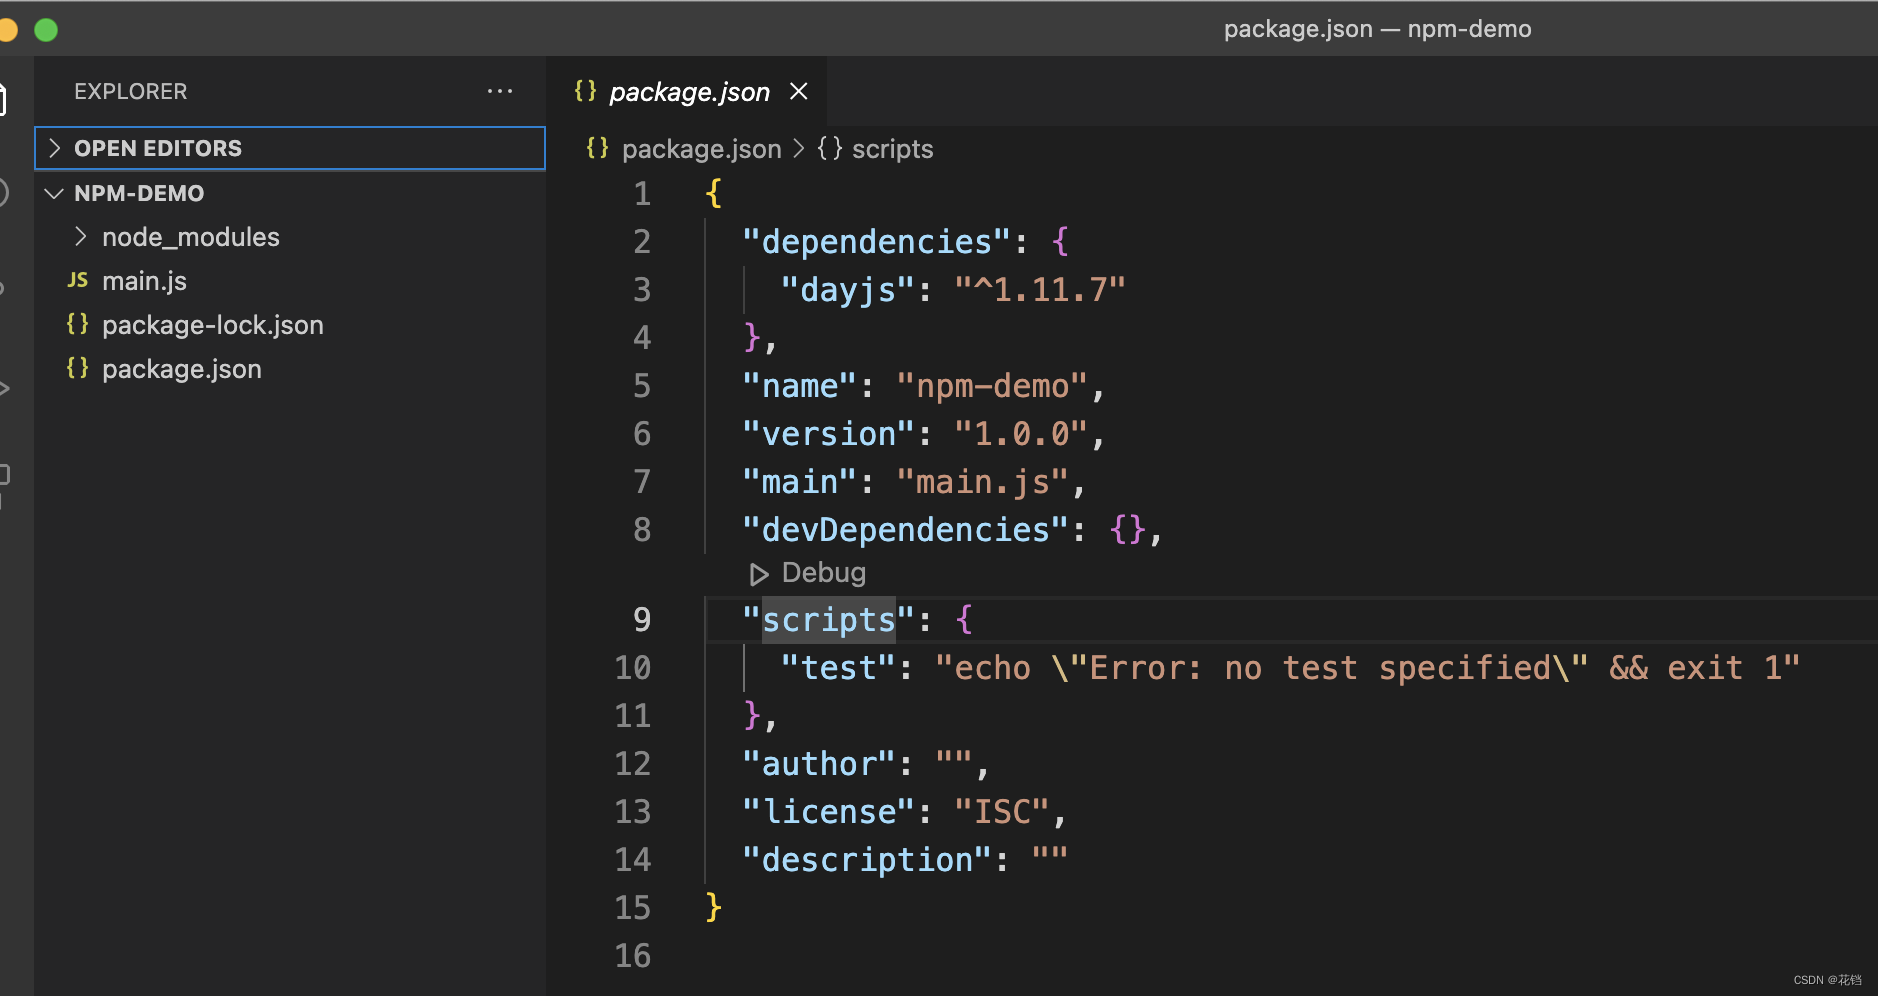Click the "npm-demo" name value

click(992, 386)
